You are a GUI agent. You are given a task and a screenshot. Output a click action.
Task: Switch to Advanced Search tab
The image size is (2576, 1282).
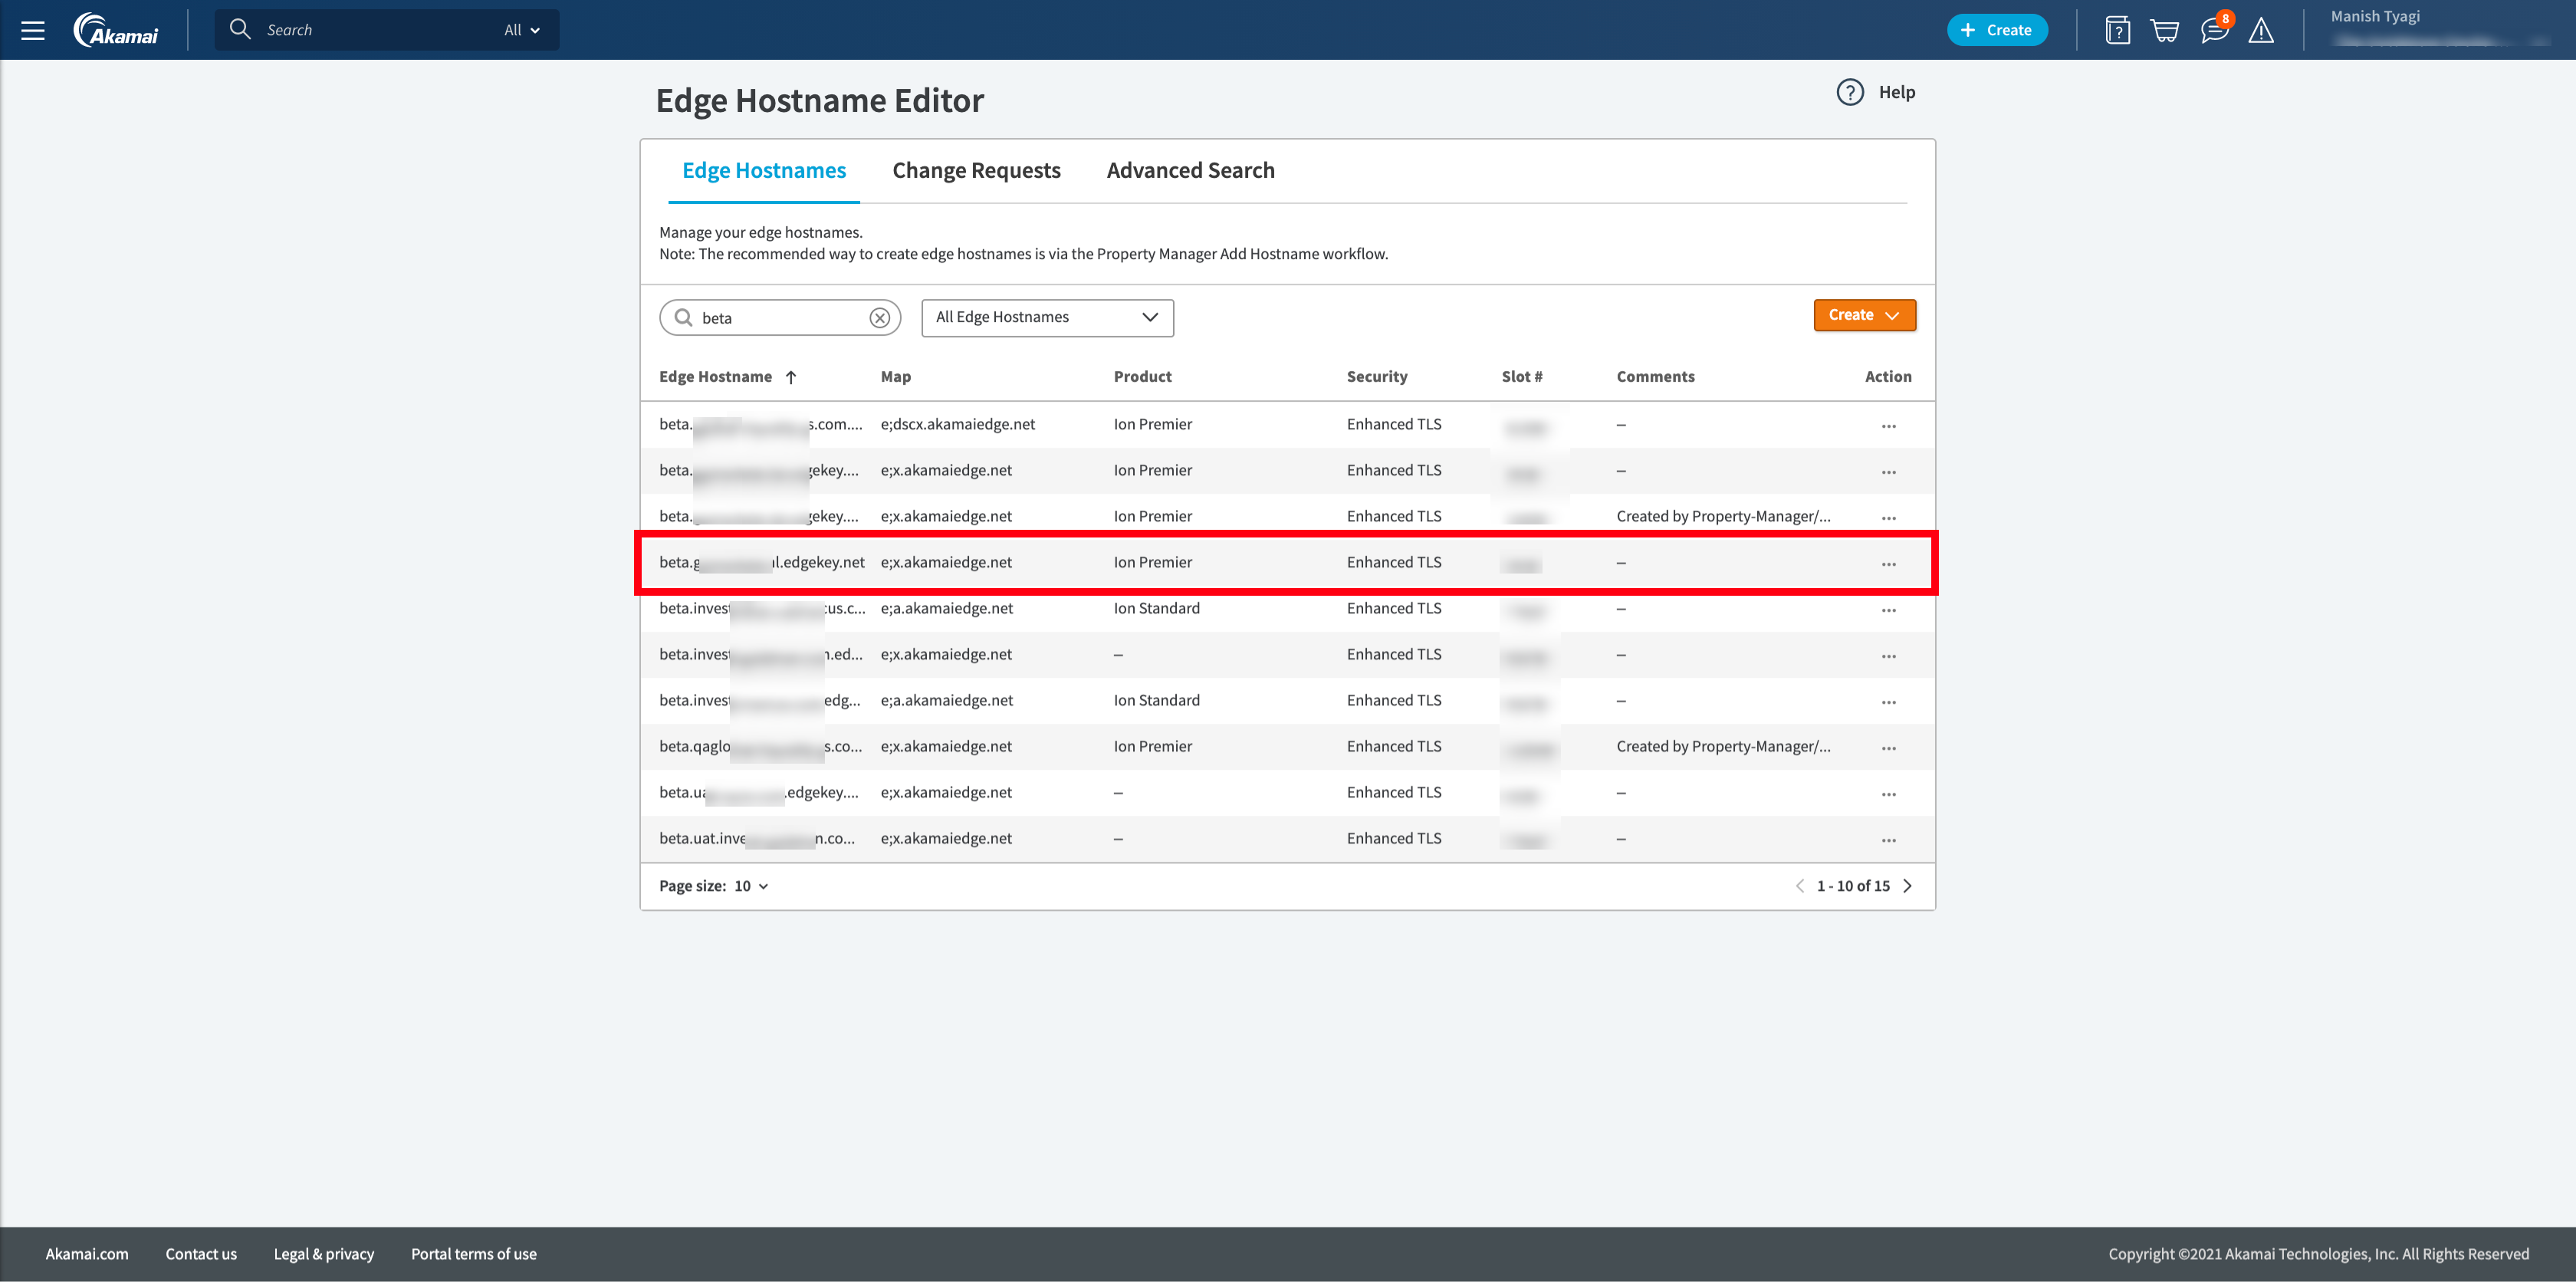coord(1190,171)
